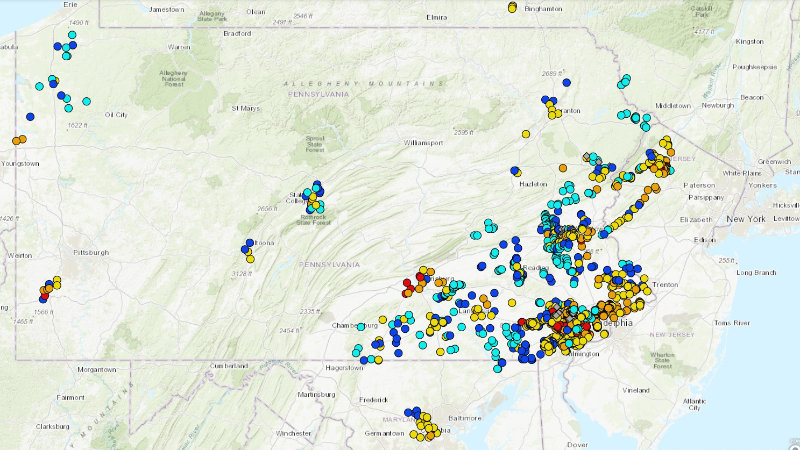Image resolution: width=800 pixels, height=450 pixels.
Task: Select the Dover label
Action: (x=578, y=445)
